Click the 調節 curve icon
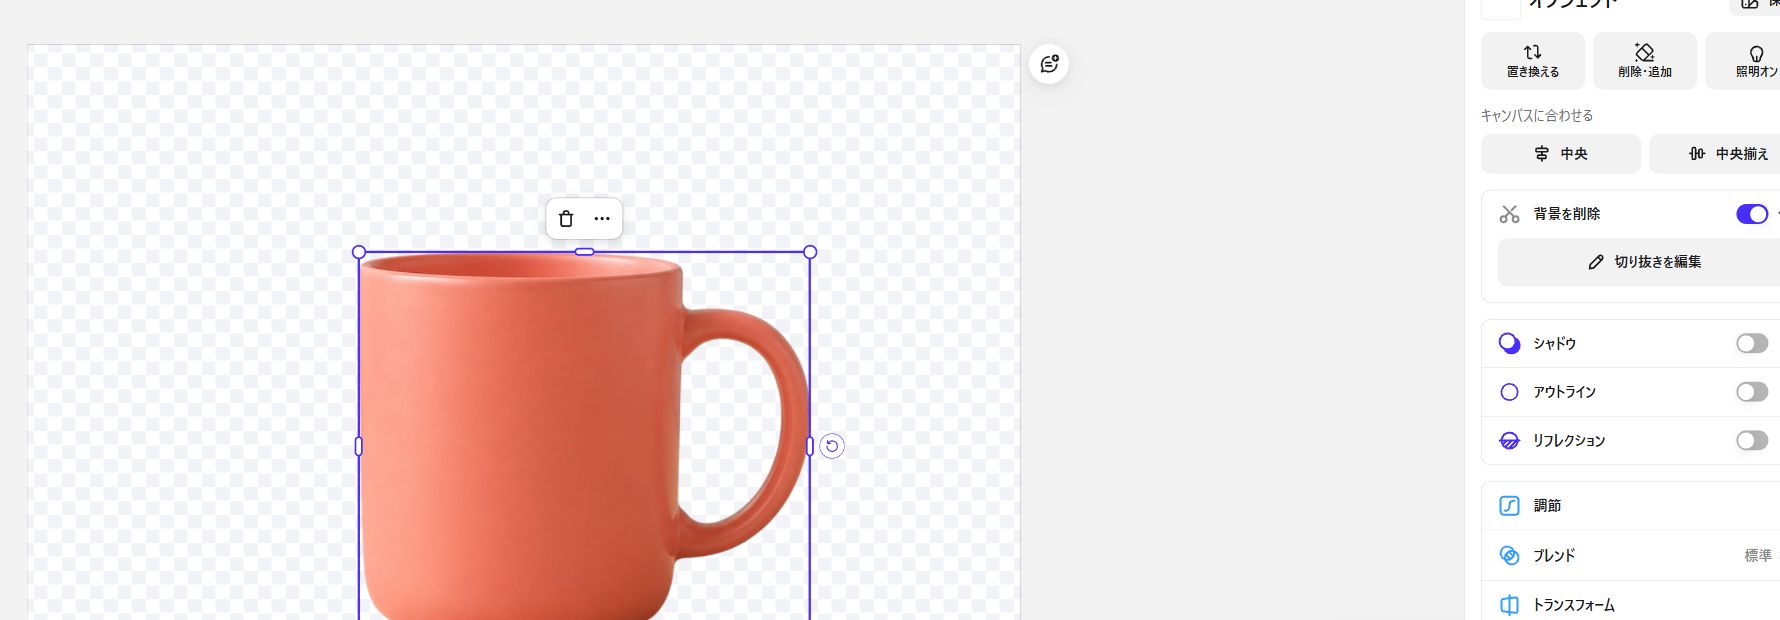The height and width of the screenshot is (620, 1780). point(1510,506)
